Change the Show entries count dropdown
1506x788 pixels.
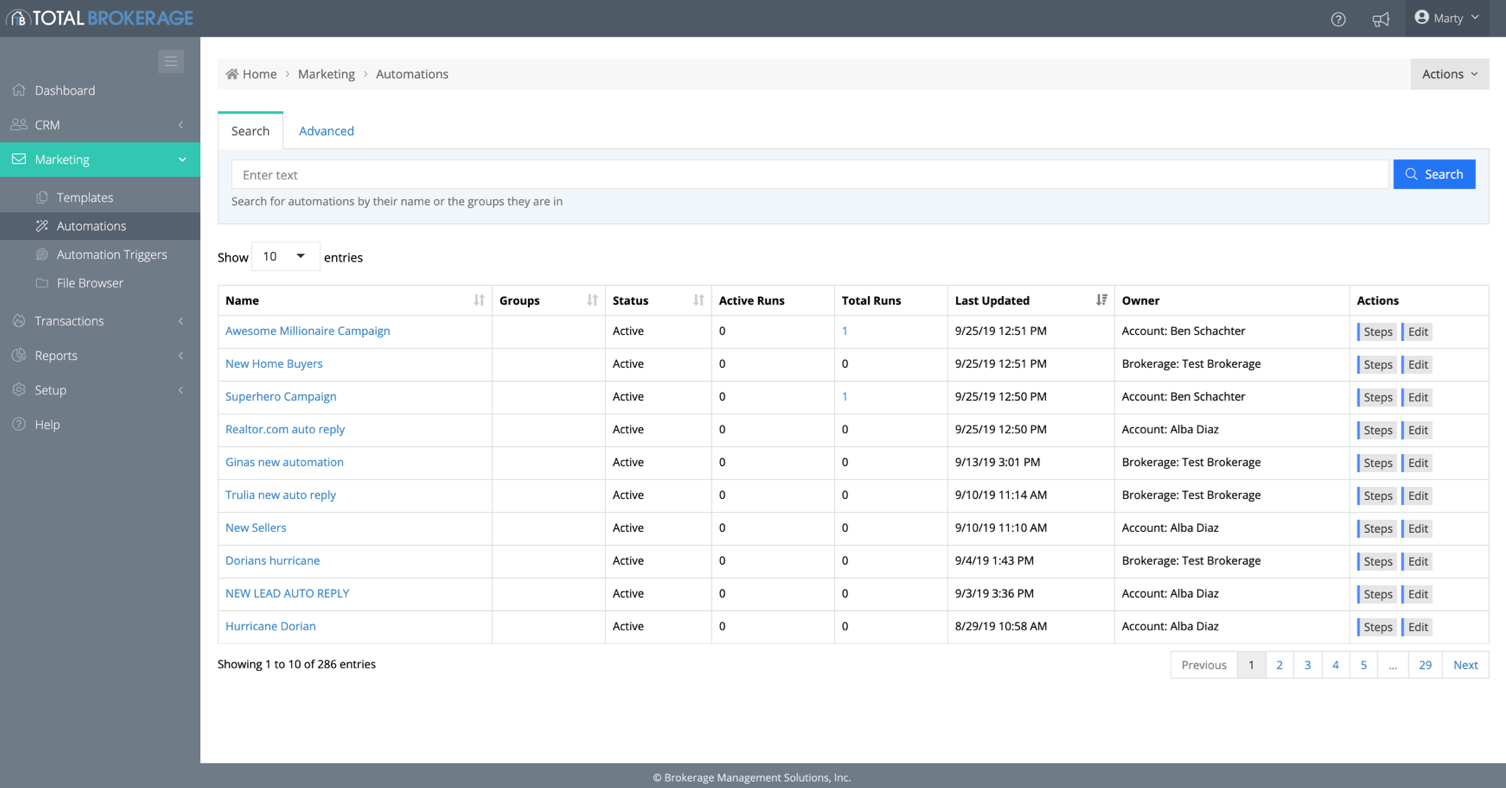(x=285, y=257)
